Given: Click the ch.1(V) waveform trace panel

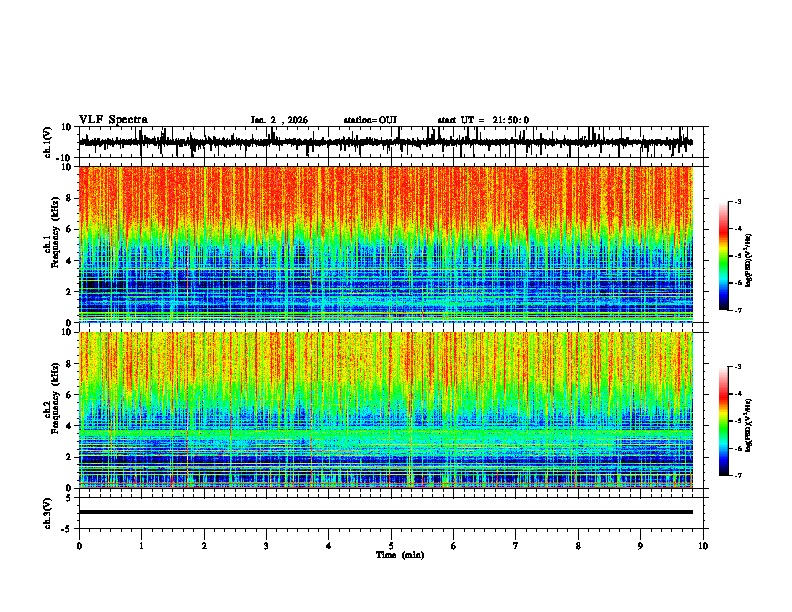Looking at the screenshot, I should [x=391, y=142].
